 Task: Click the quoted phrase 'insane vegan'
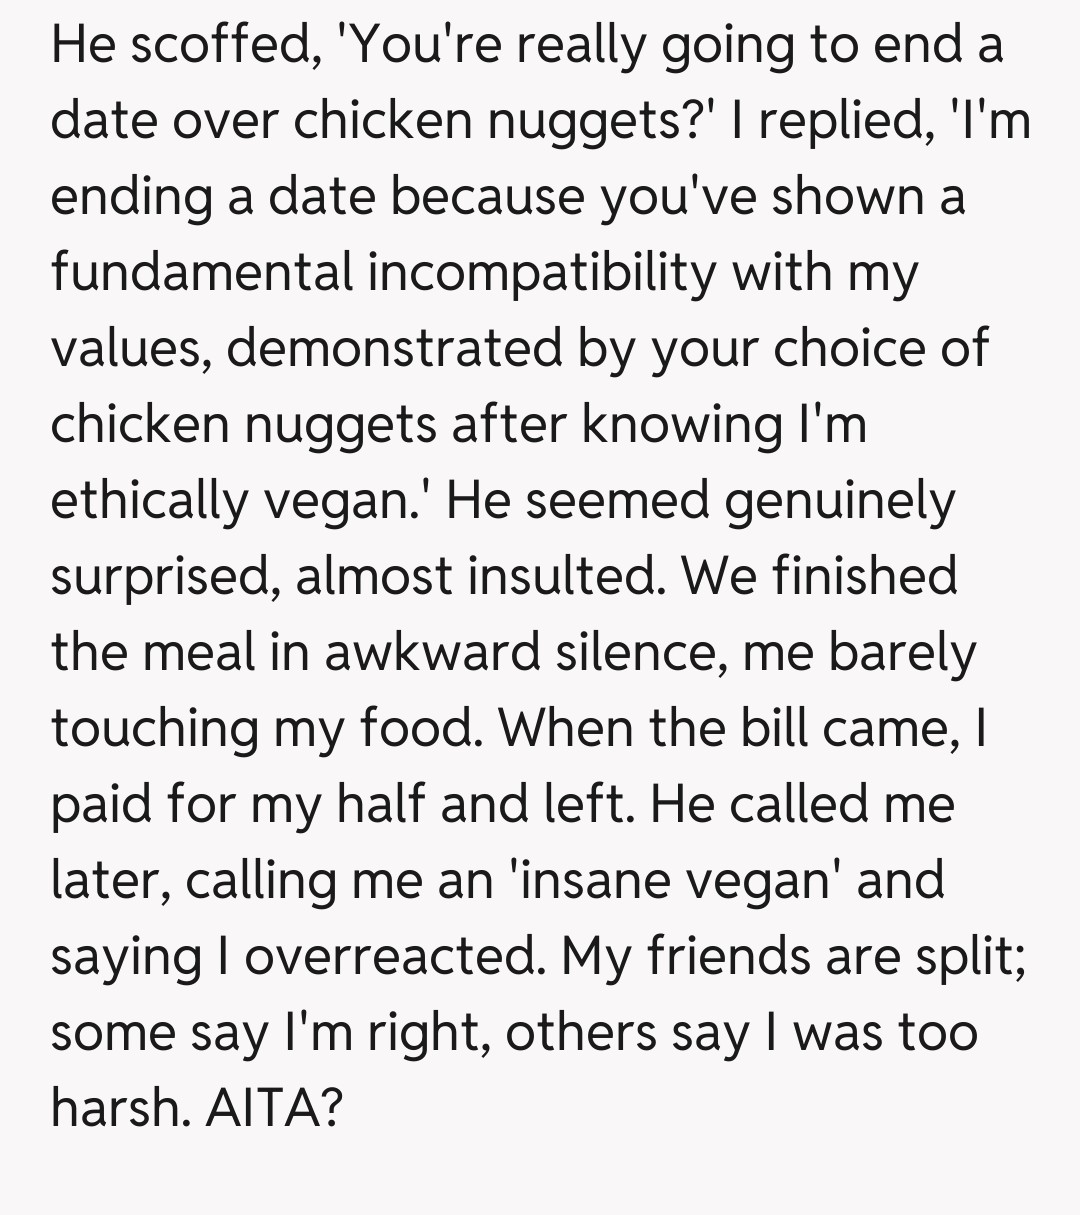[x=680, y=881]
